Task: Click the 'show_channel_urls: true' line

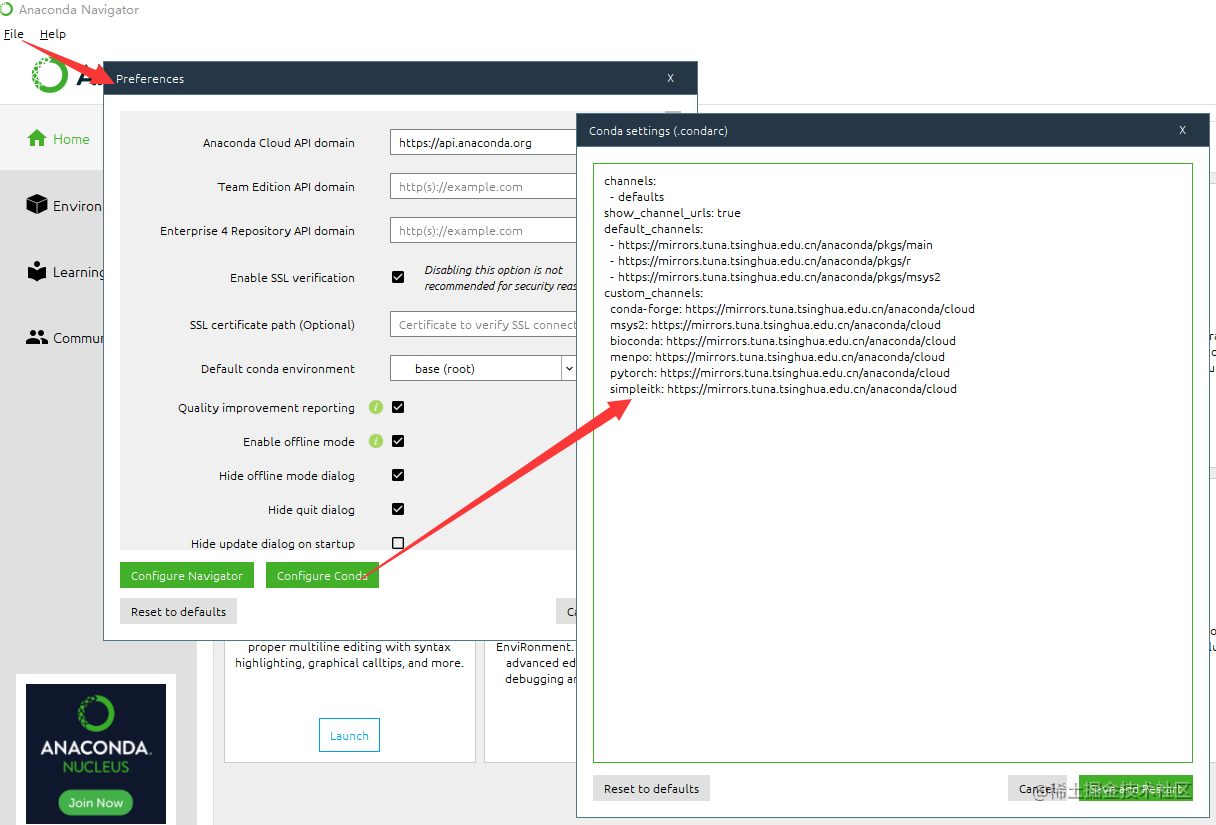Action: 672,213
